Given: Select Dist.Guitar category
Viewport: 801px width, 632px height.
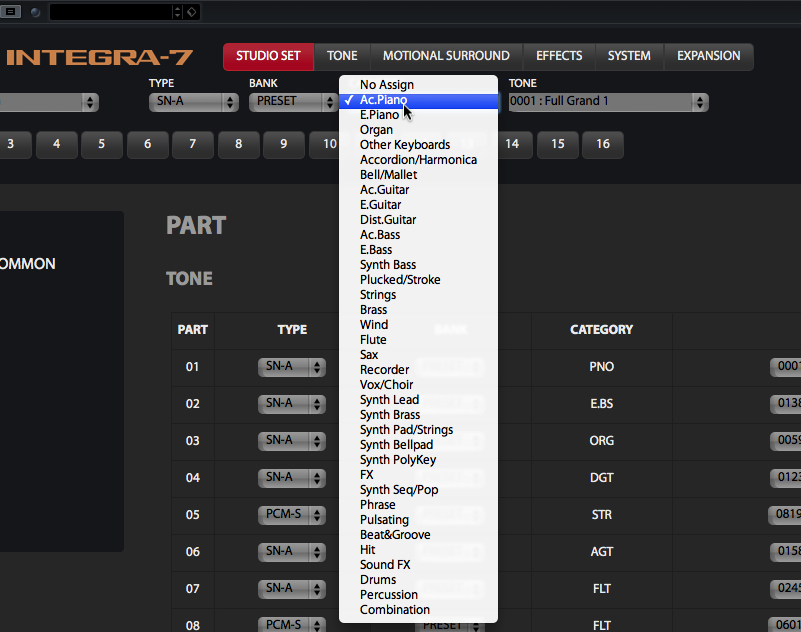Looking at the screenshot, I should [x=418, y=220].
